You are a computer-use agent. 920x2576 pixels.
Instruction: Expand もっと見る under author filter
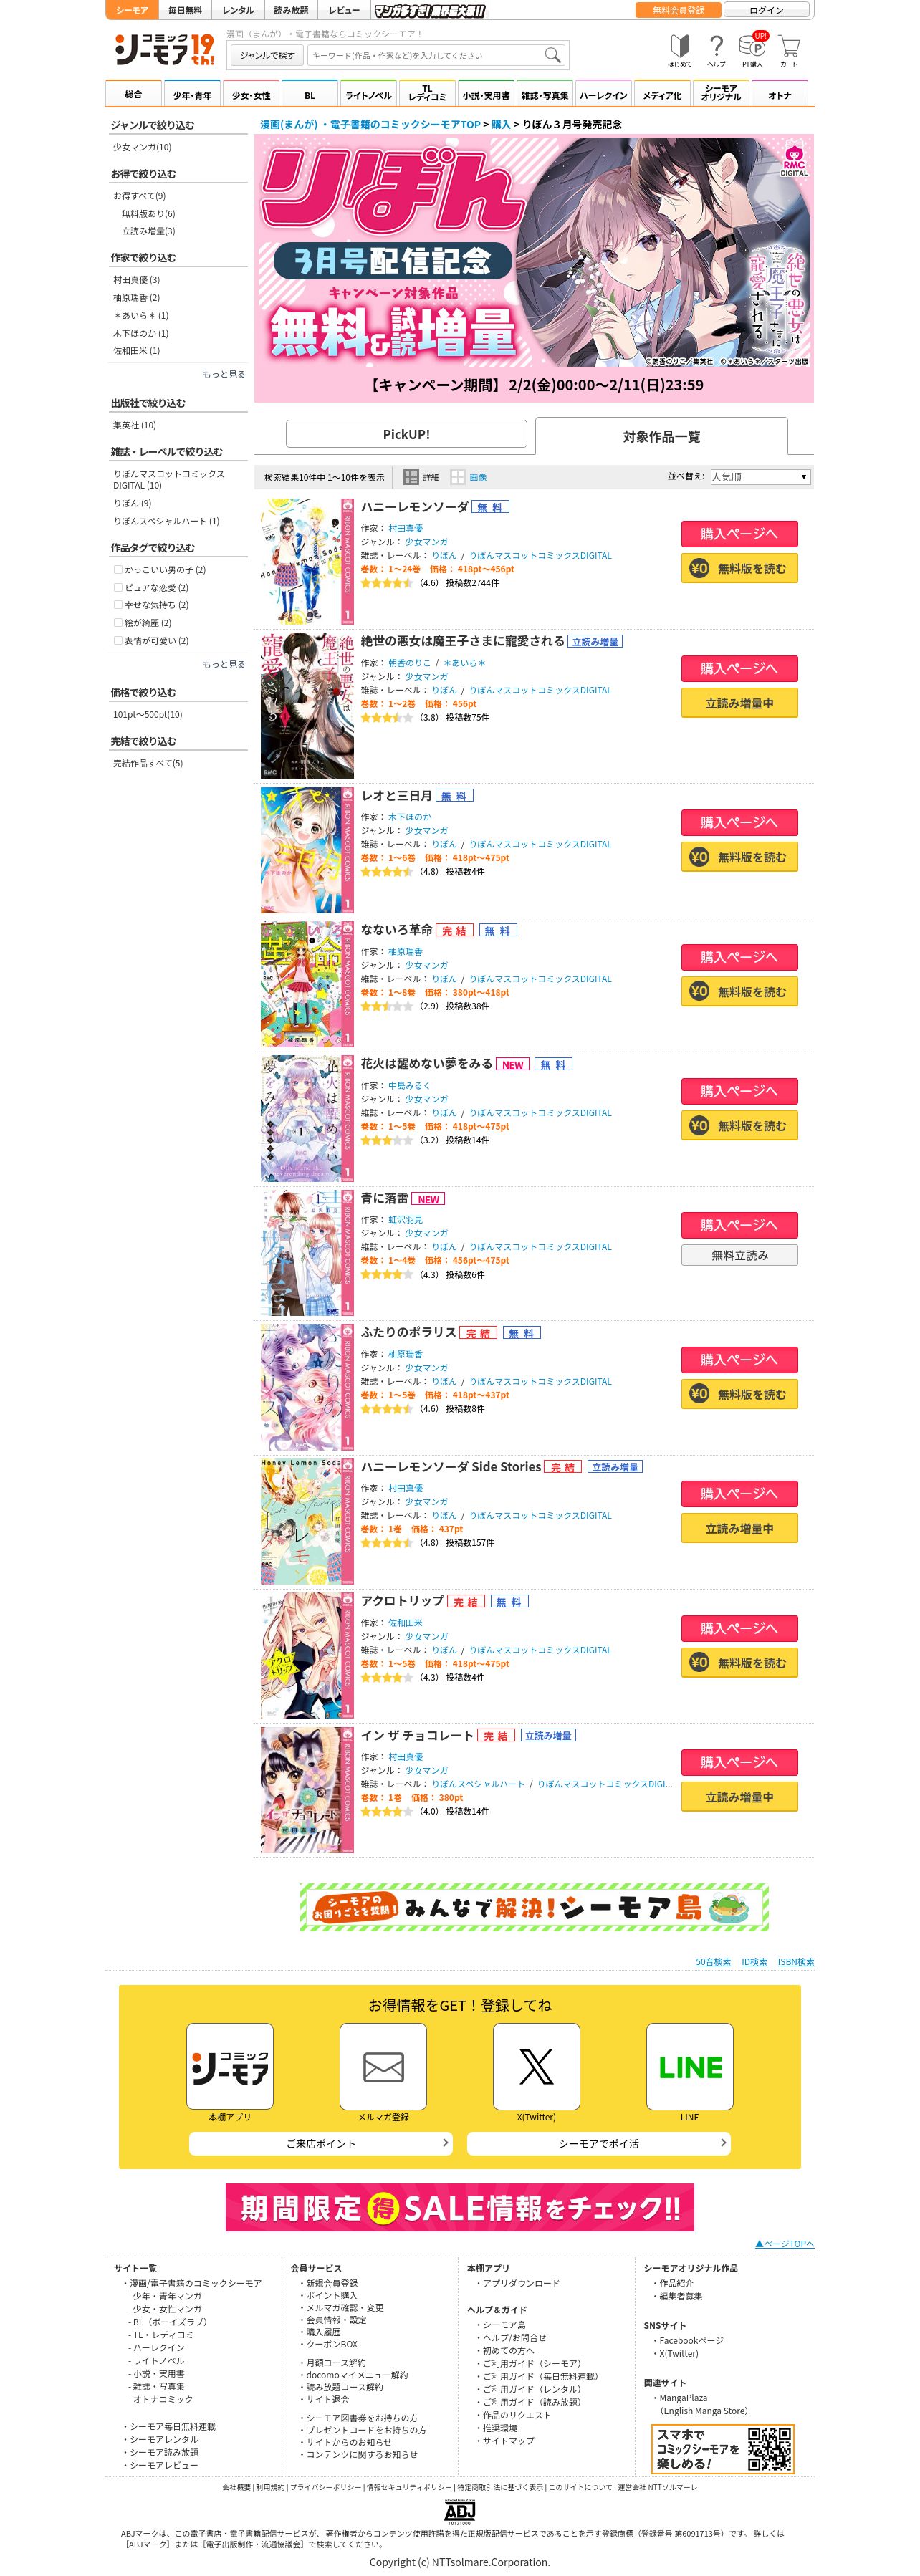click(224, 374)
